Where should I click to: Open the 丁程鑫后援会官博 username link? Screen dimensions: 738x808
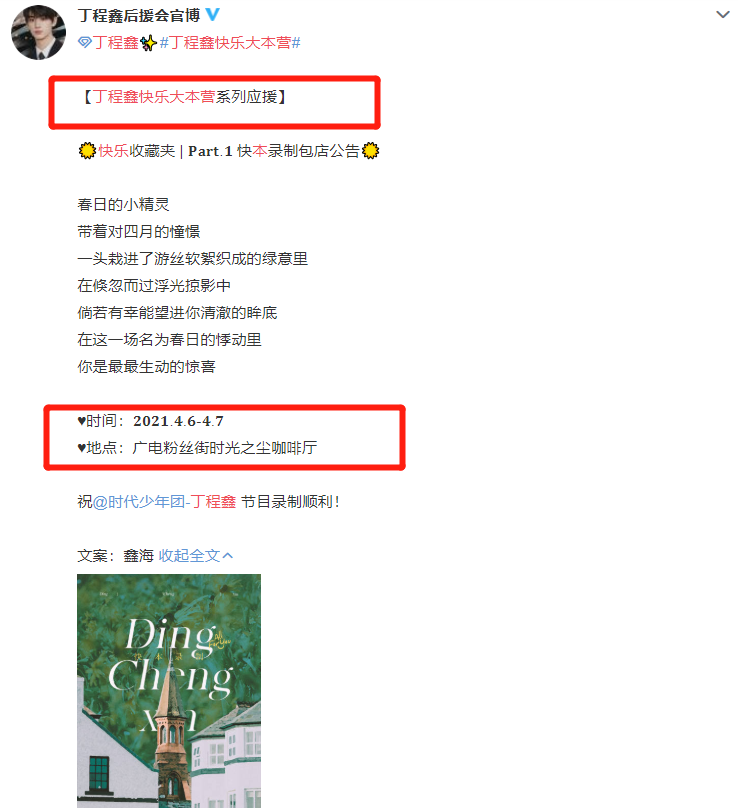click(x=139, y=15)
